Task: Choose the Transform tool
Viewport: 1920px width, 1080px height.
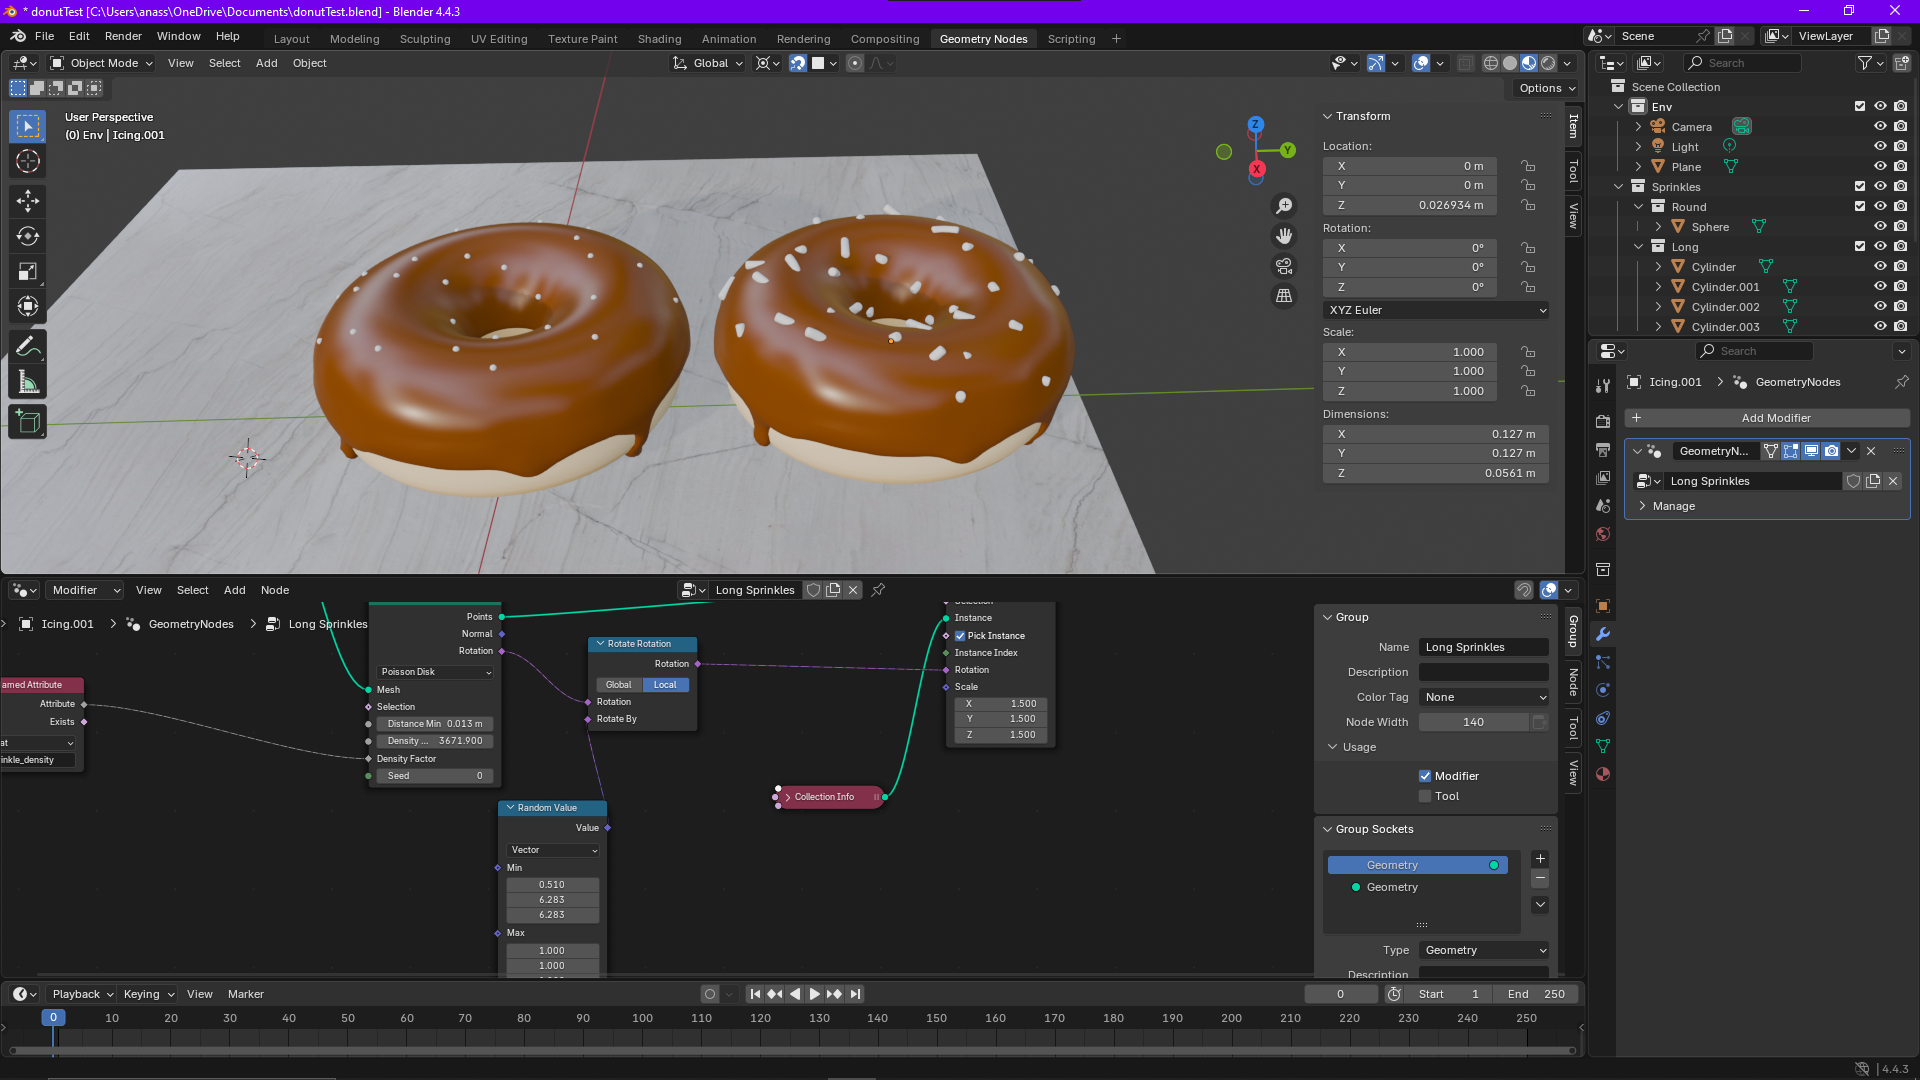Action: tap(28, 306)
